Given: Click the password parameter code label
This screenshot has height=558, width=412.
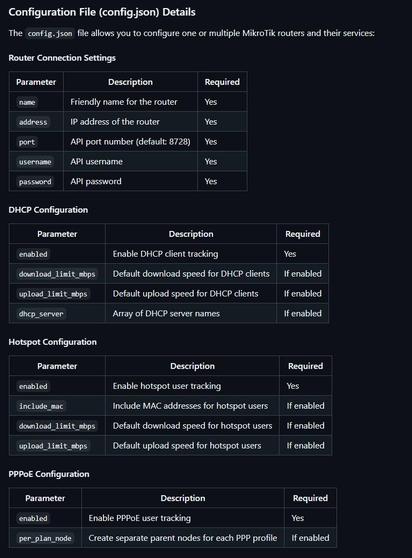Looking at the screenshot, I should [35, 182].
